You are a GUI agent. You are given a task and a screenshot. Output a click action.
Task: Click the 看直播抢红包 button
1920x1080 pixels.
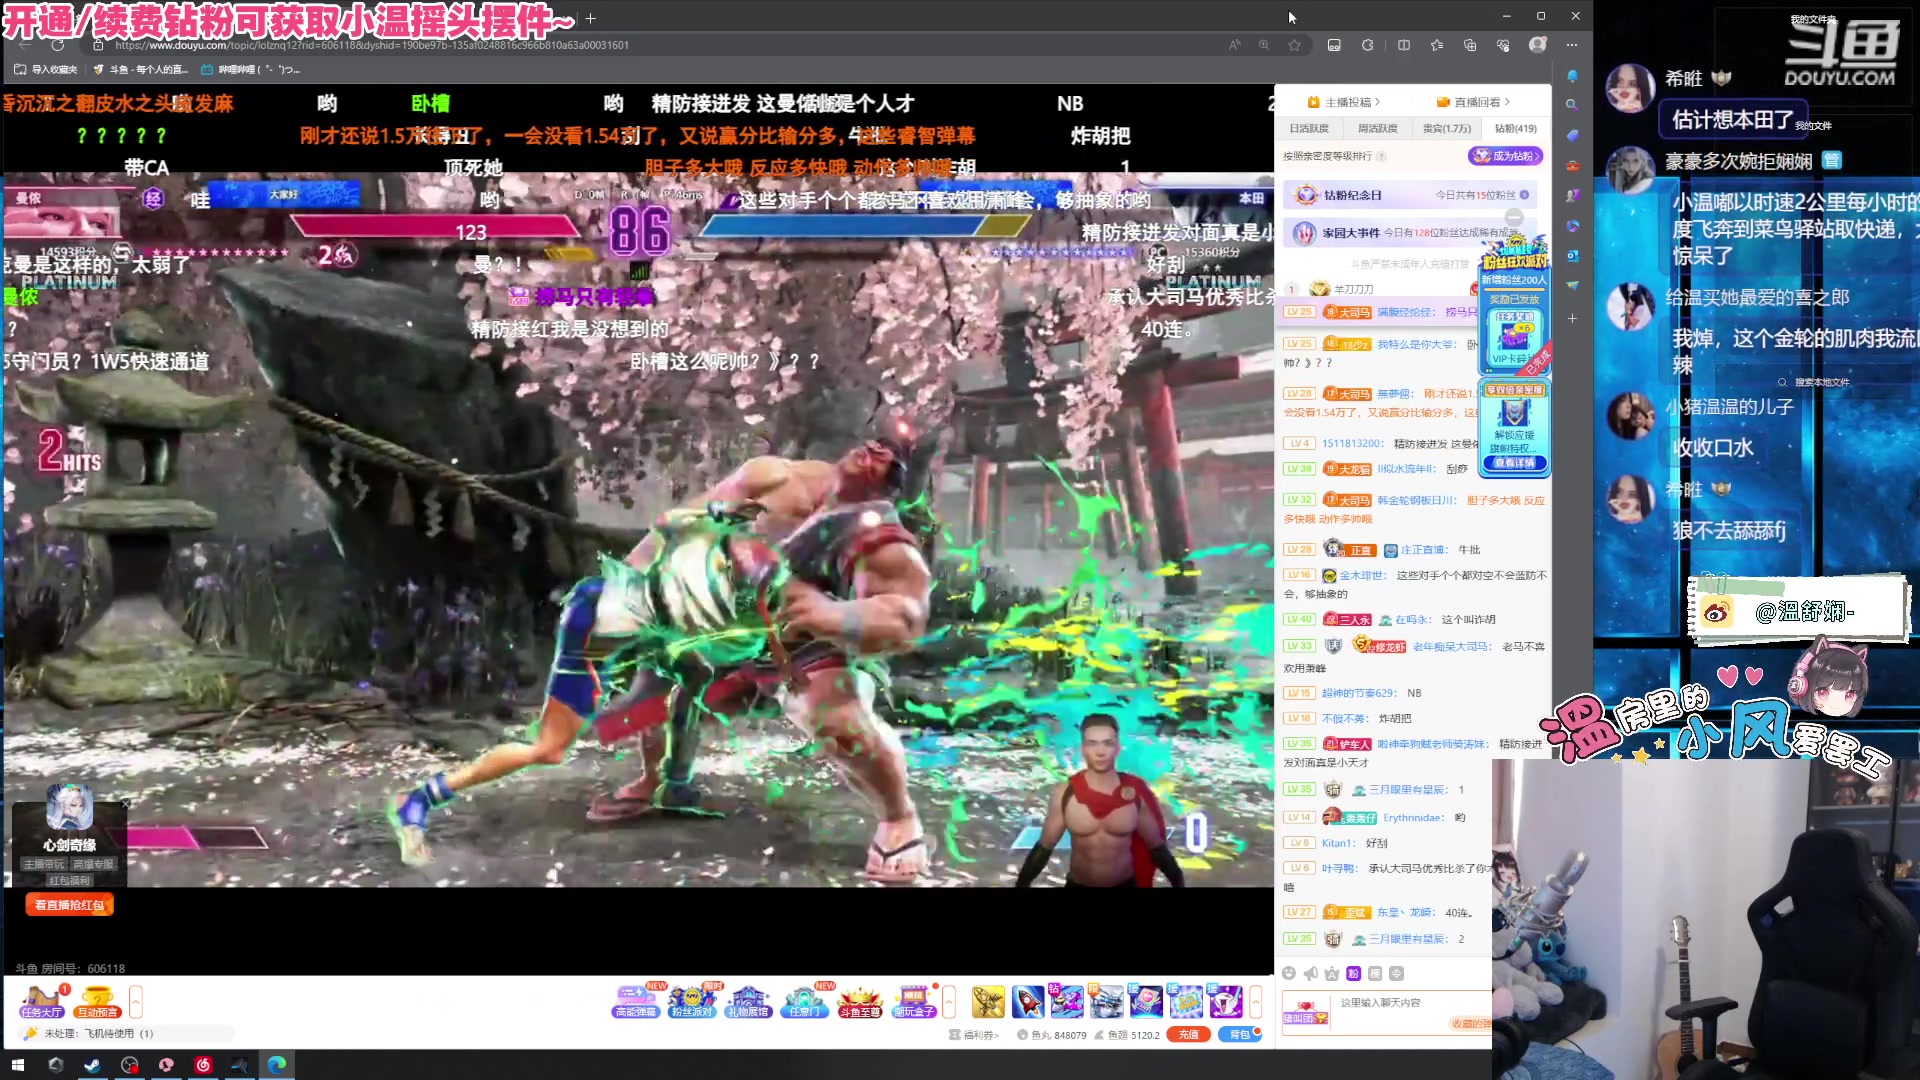point(69,905)
